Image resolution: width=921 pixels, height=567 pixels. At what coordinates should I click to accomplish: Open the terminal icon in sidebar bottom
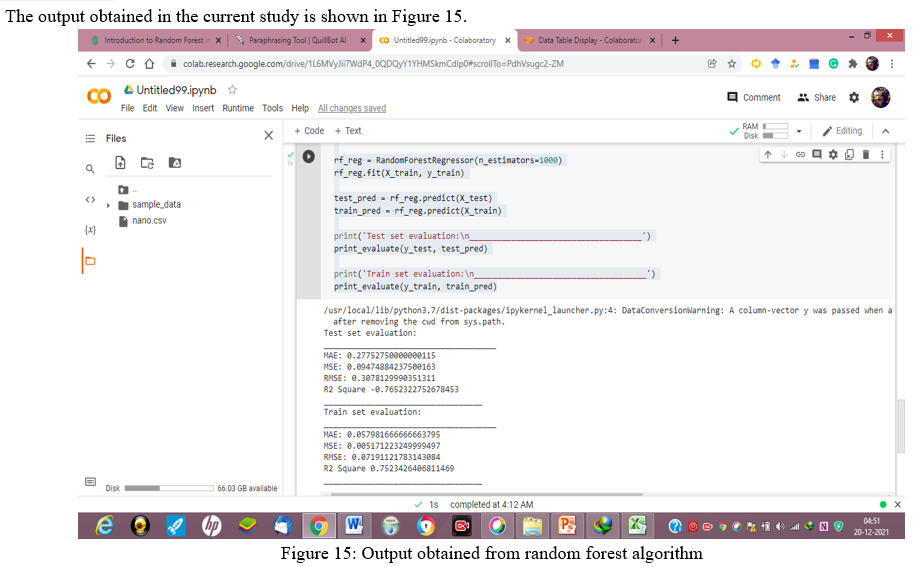click(x=90, y=482)
